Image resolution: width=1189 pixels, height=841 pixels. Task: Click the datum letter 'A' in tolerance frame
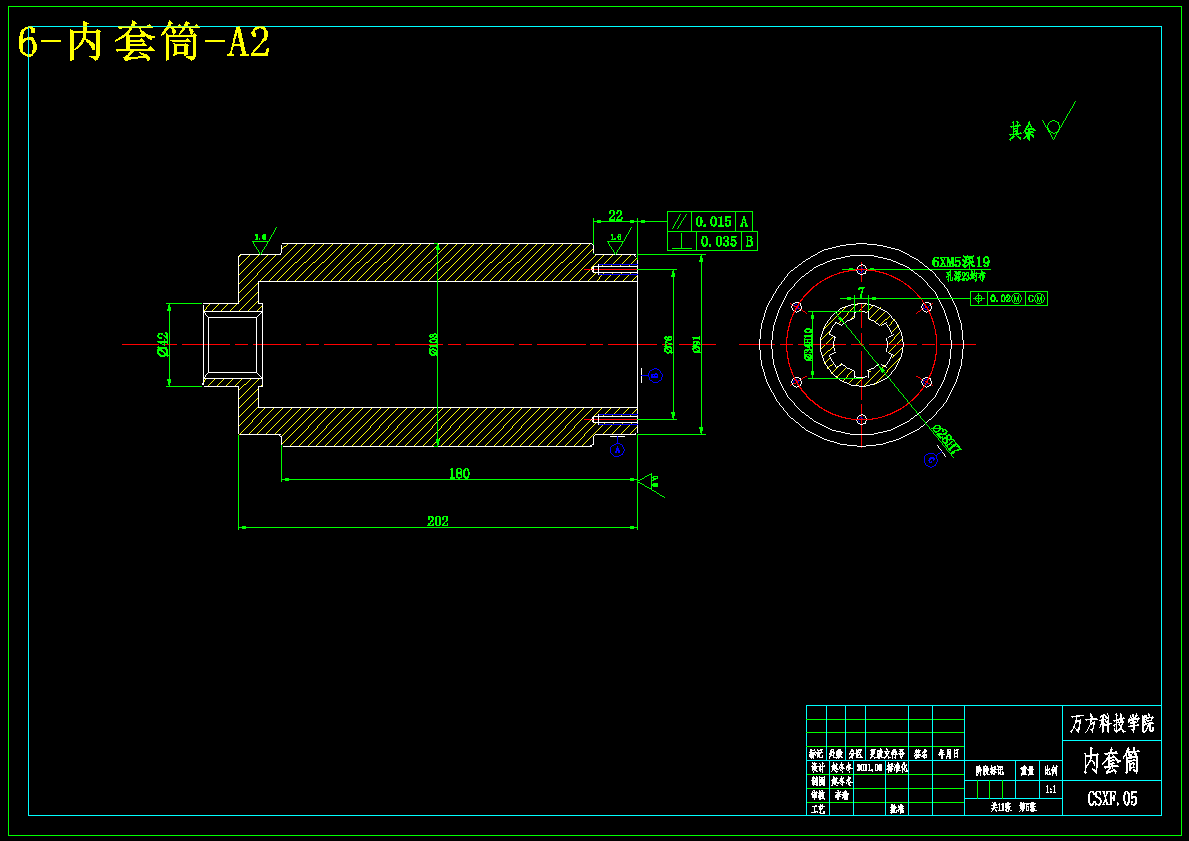[x=744, y=221]
